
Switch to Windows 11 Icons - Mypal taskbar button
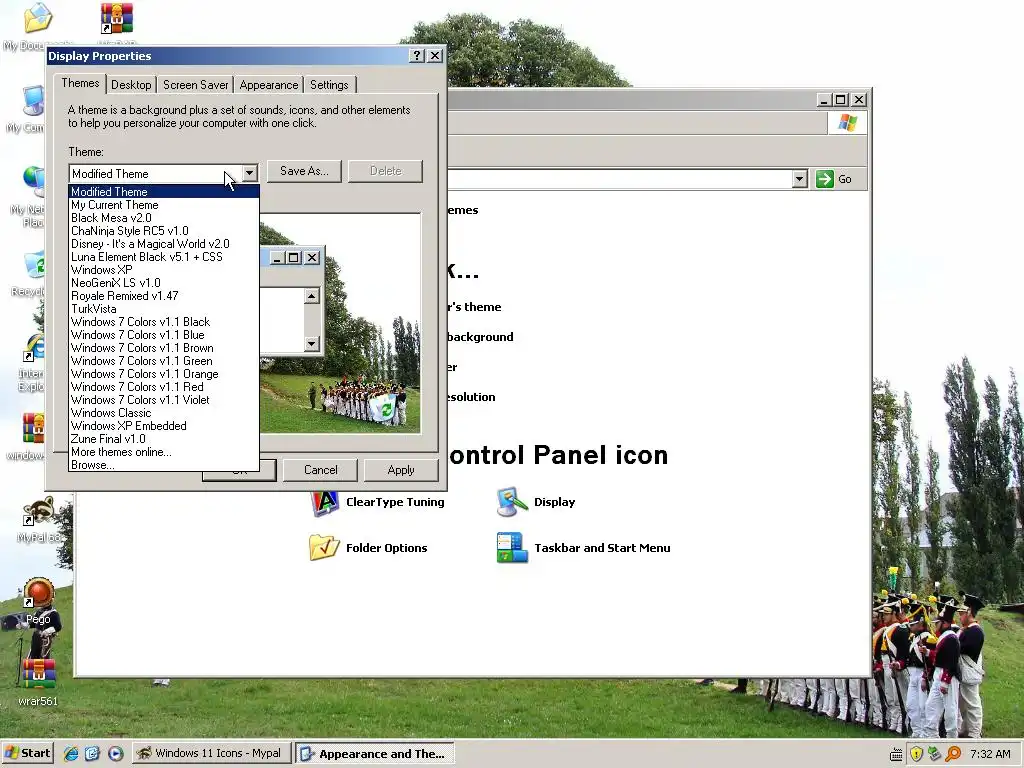tap(212, 753)
